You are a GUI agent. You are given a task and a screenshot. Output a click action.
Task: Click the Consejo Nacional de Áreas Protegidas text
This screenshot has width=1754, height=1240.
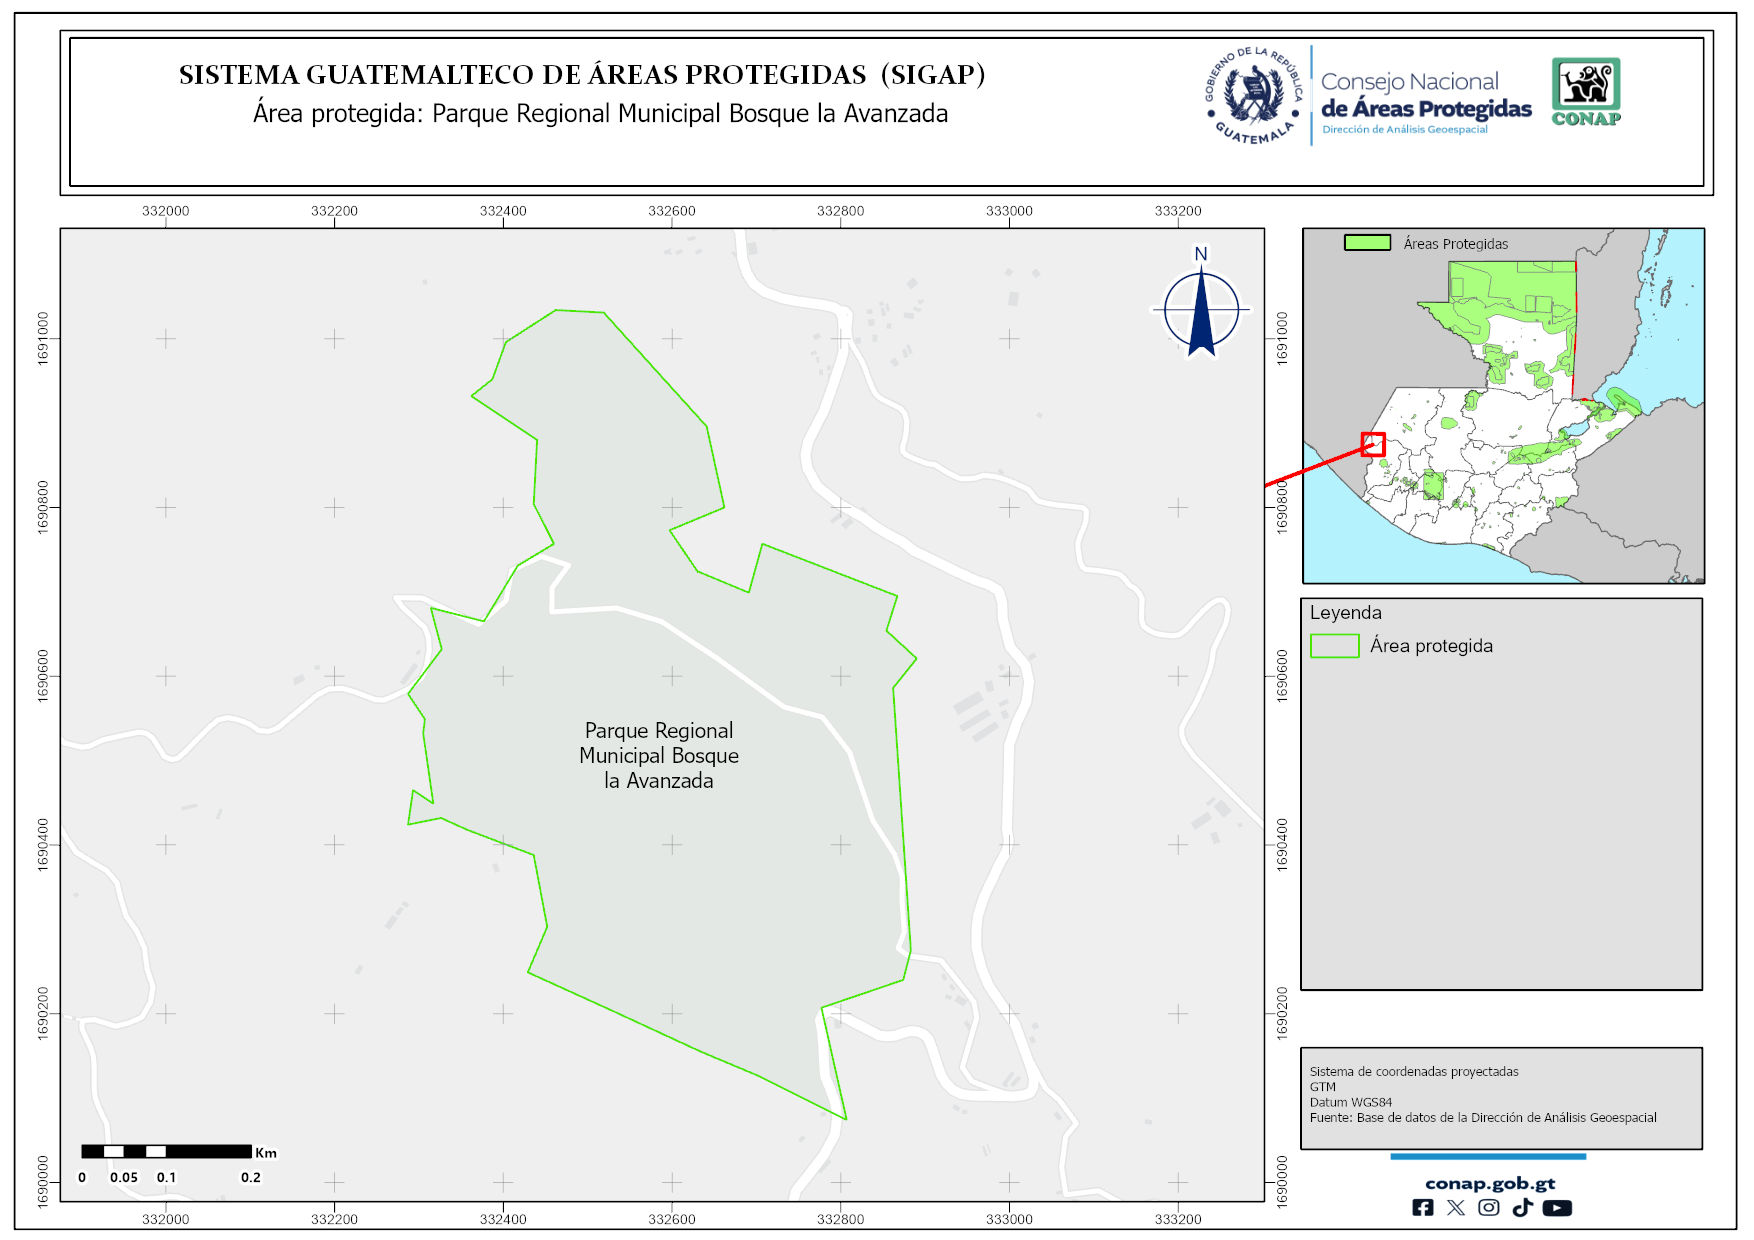point(1425,97)
